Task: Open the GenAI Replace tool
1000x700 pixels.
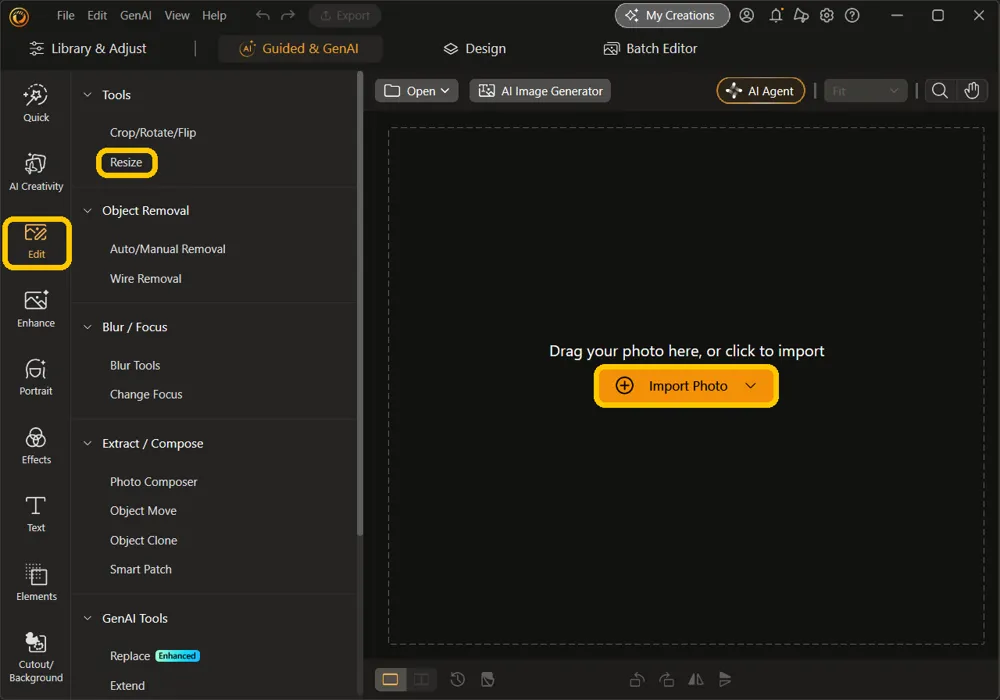Action: tap(130, 656)
